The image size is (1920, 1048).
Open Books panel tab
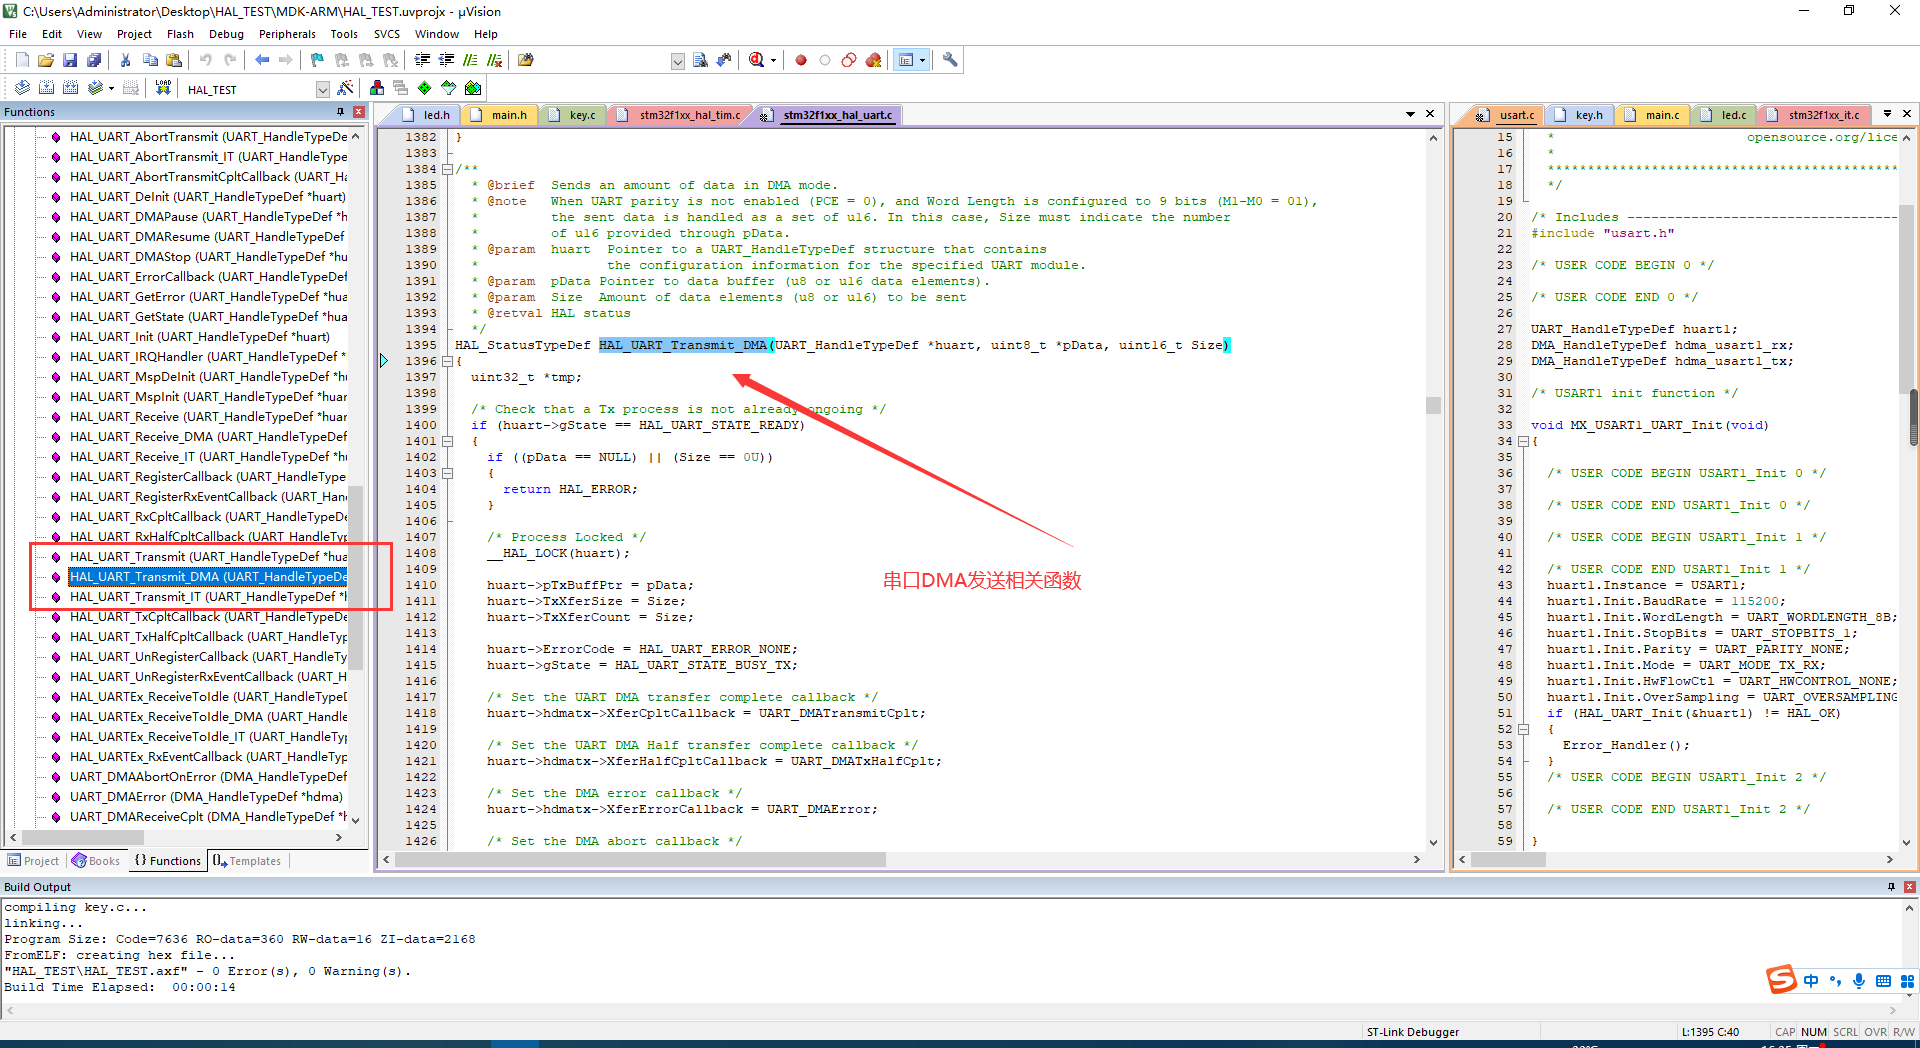point(96,861)
